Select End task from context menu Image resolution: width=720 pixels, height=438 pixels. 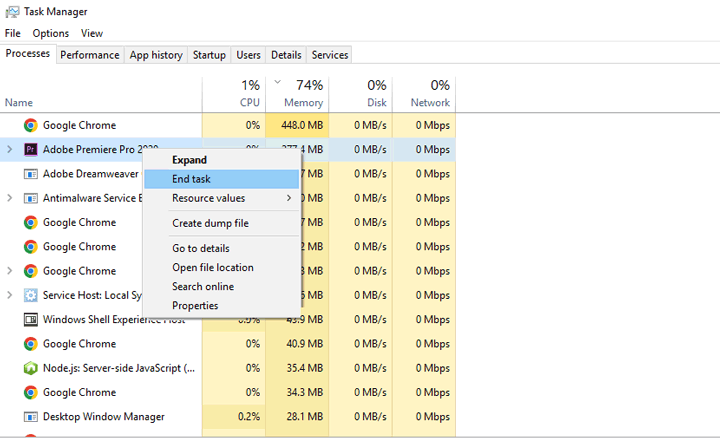[x=191, y=179]
